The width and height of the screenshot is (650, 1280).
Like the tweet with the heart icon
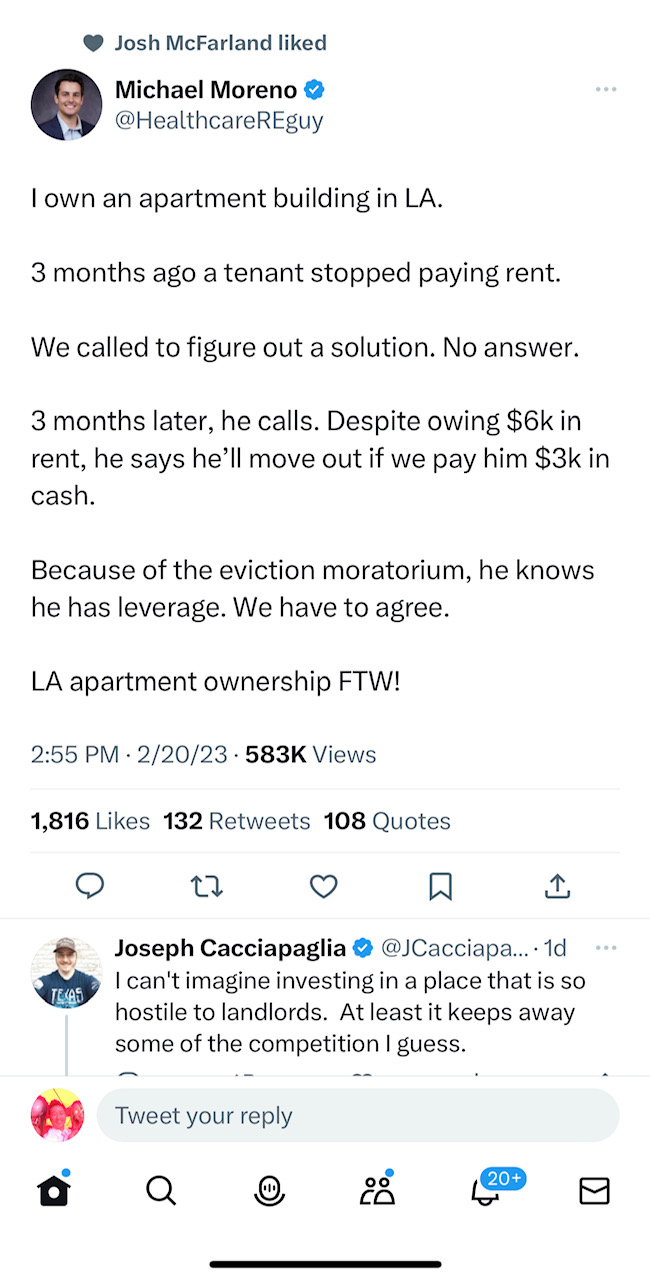(x=323, y=885)
